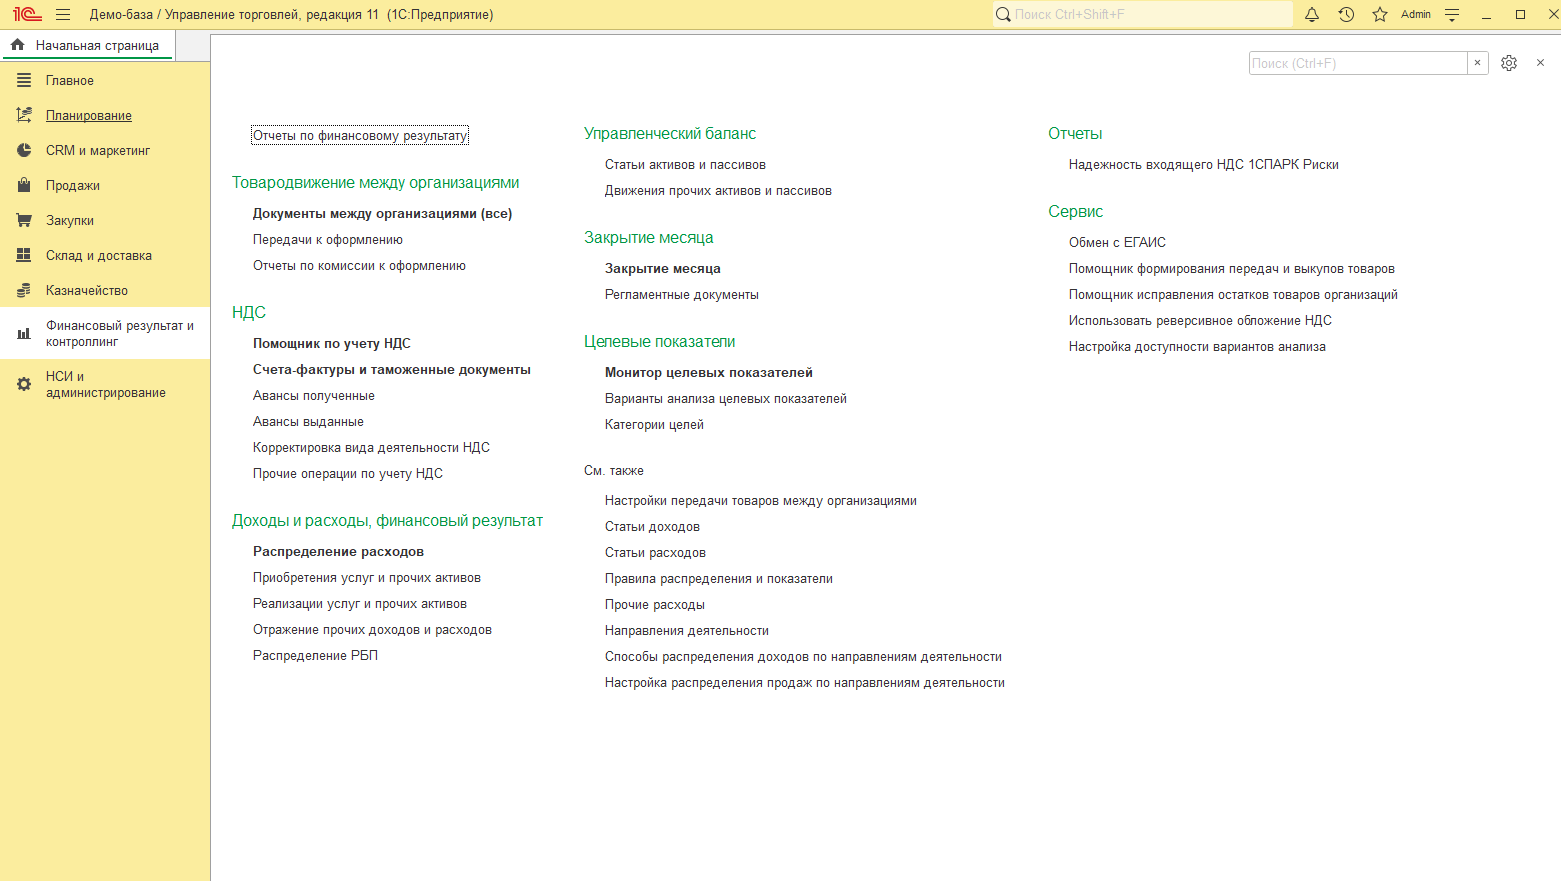This screenshot has width=1561, height=881.
Task: Open menu settings gear icon
Action: (1509, 63)
